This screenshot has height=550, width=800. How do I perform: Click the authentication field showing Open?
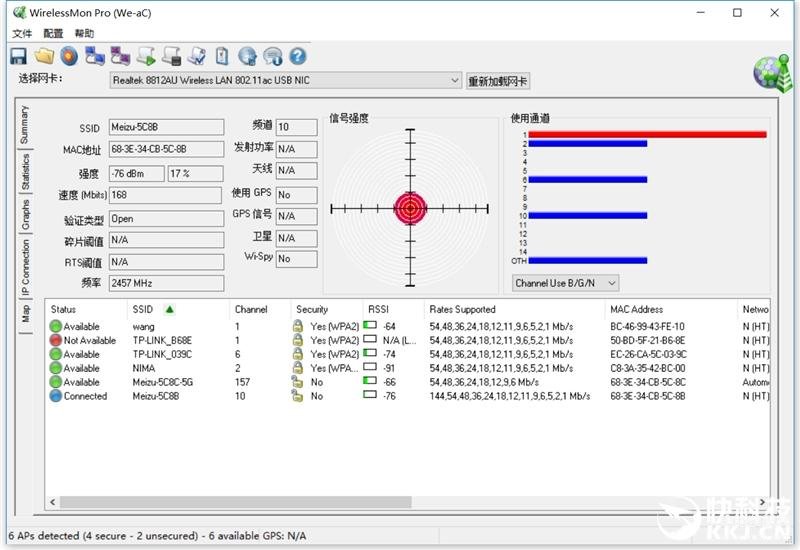(x=166, y=219)
